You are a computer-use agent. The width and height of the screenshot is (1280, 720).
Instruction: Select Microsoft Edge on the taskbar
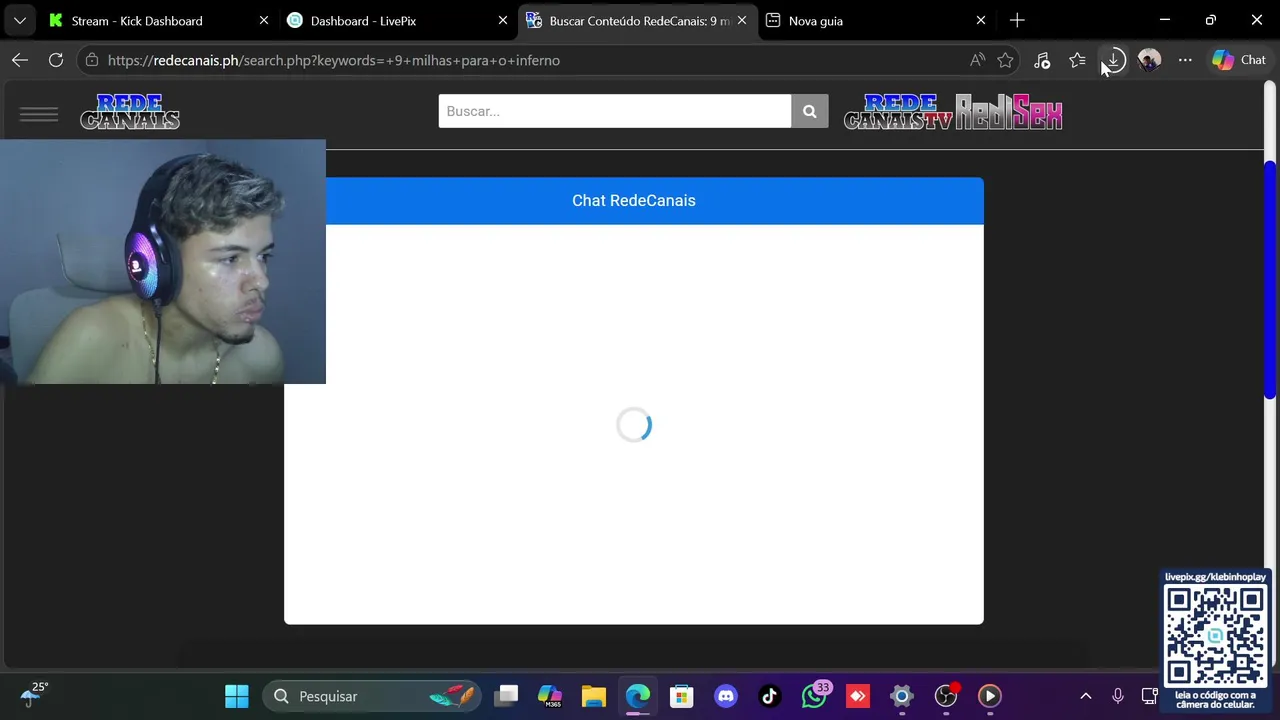pyautogui.click(x=638, y=696)
